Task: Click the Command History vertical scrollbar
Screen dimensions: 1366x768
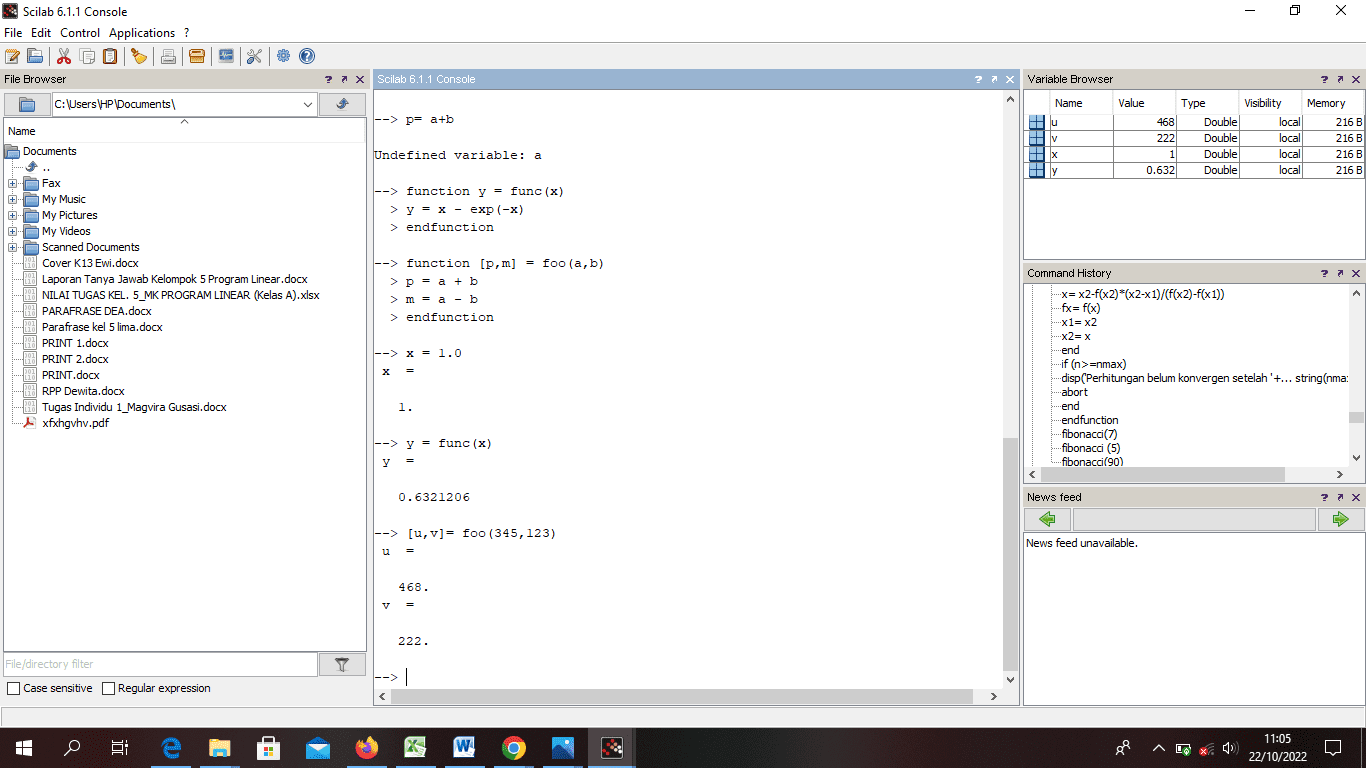Action: [x=1356, y=418]
